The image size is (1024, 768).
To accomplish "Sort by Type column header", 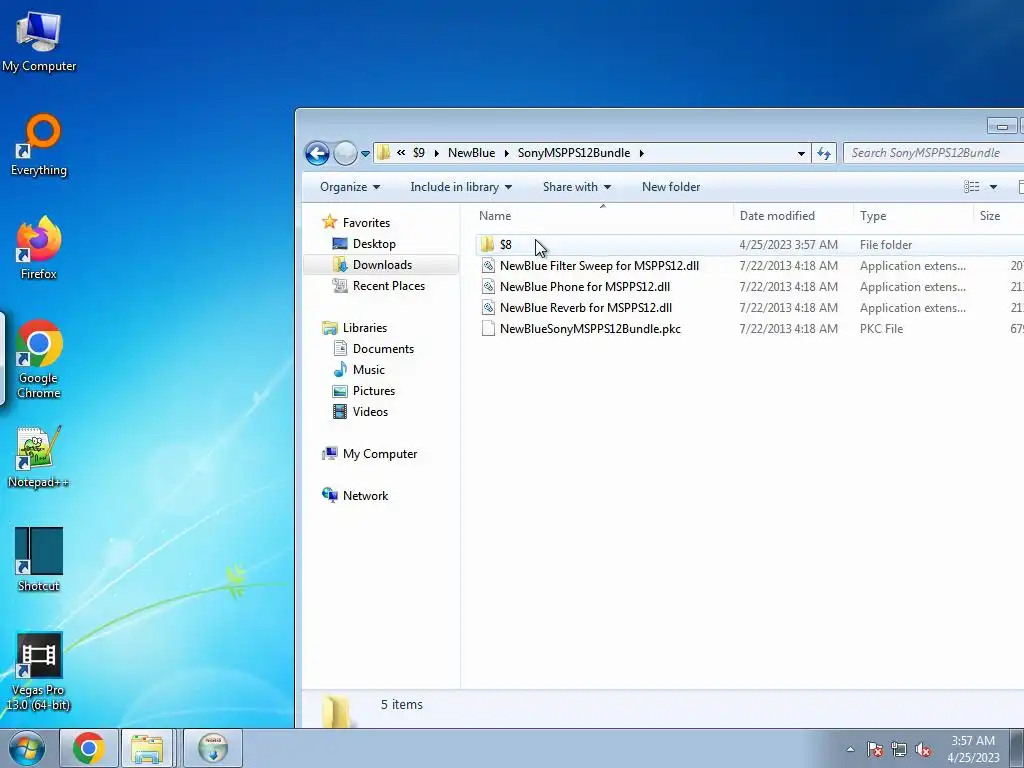I will pos(873,216).
